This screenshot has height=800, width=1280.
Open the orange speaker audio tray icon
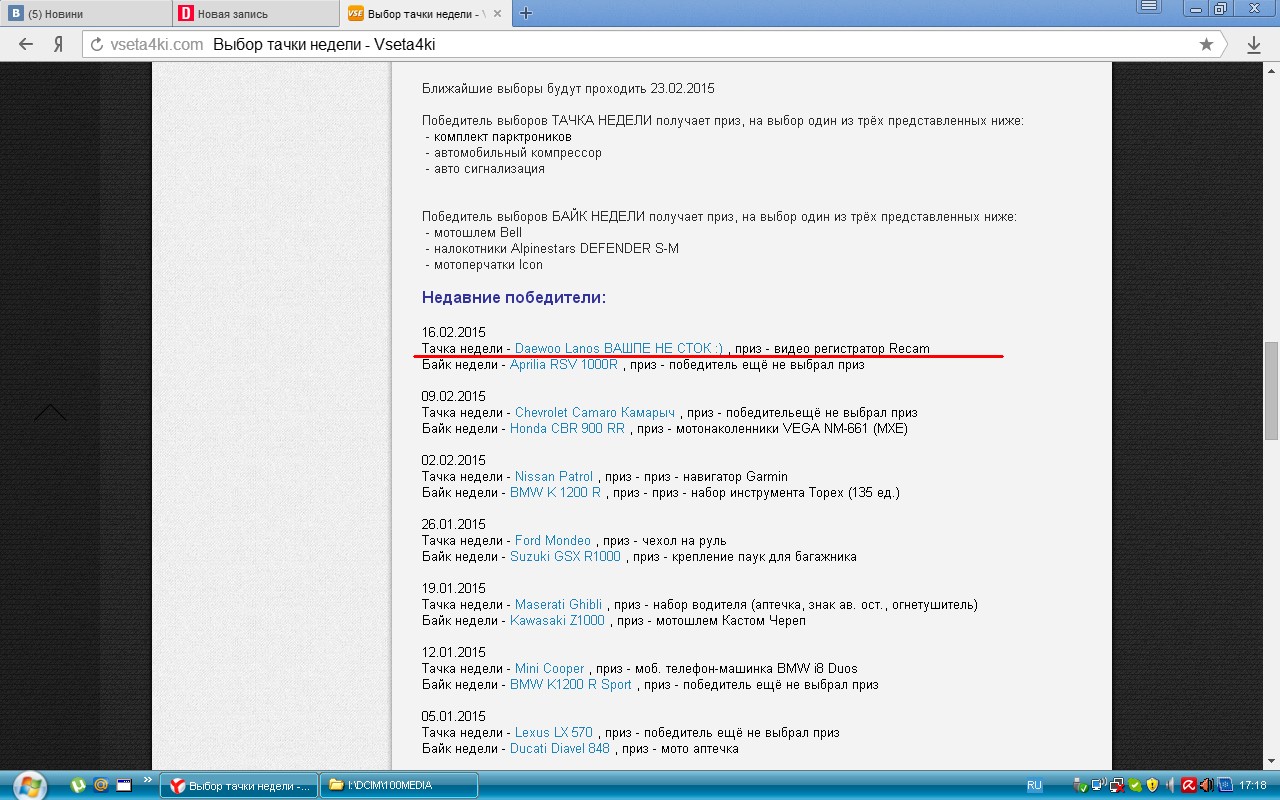click(x=1207, y=785)
